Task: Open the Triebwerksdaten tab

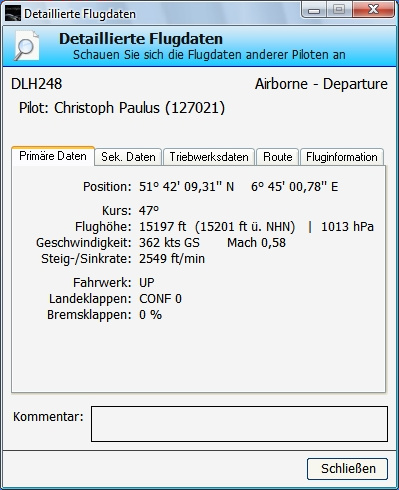Action: coord(209,157)
